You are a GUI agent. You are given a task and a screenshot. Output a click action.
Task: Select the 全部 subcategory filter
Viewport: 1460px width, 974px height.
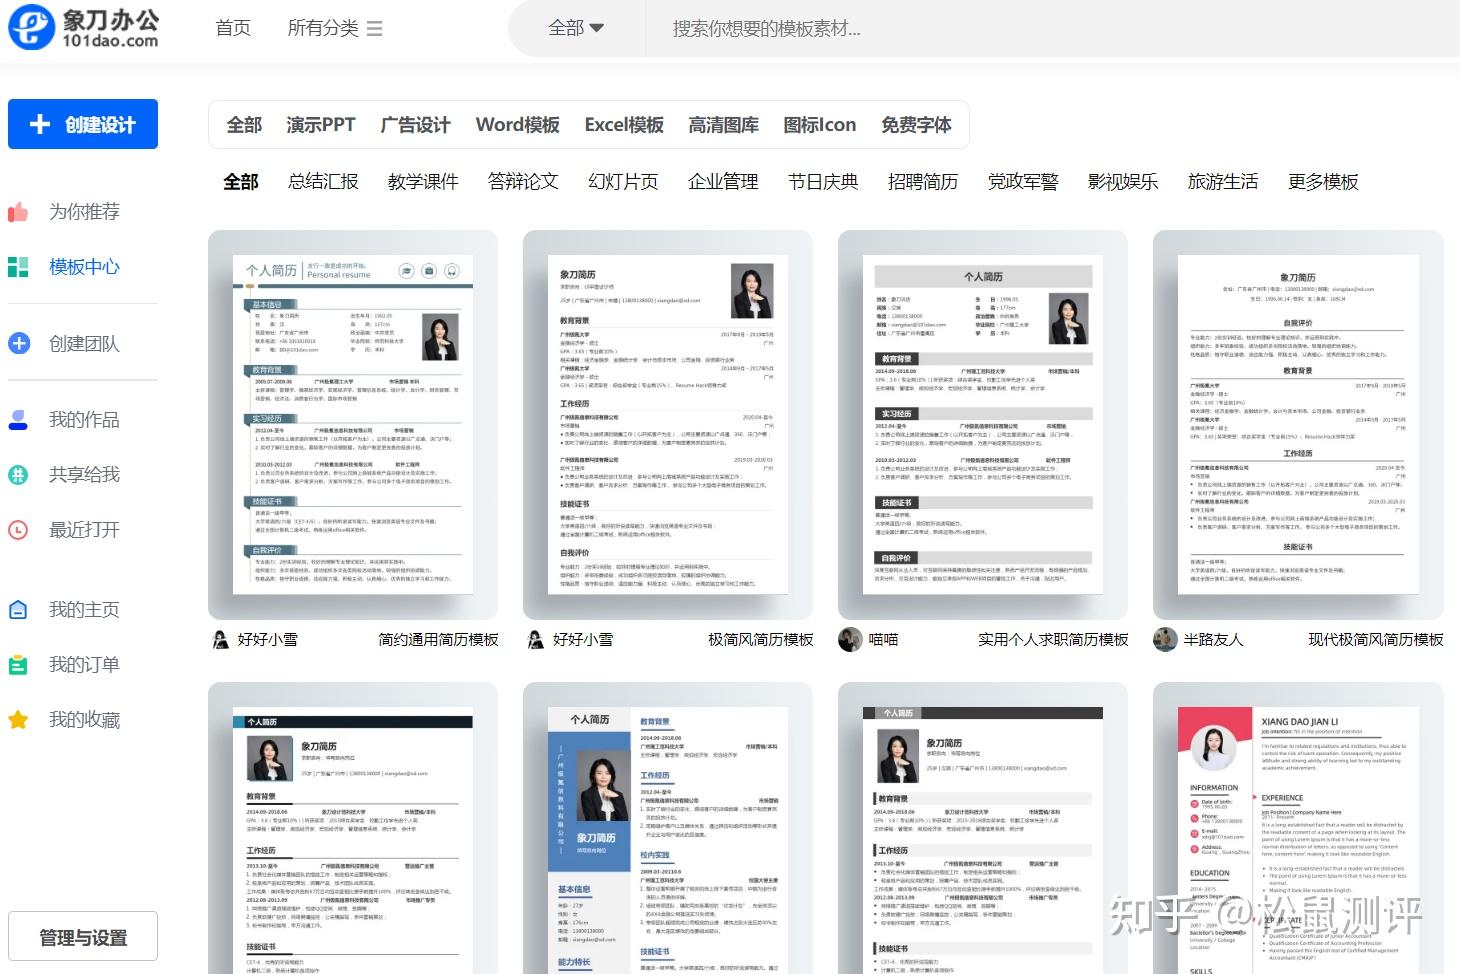[x=241, y=182]
